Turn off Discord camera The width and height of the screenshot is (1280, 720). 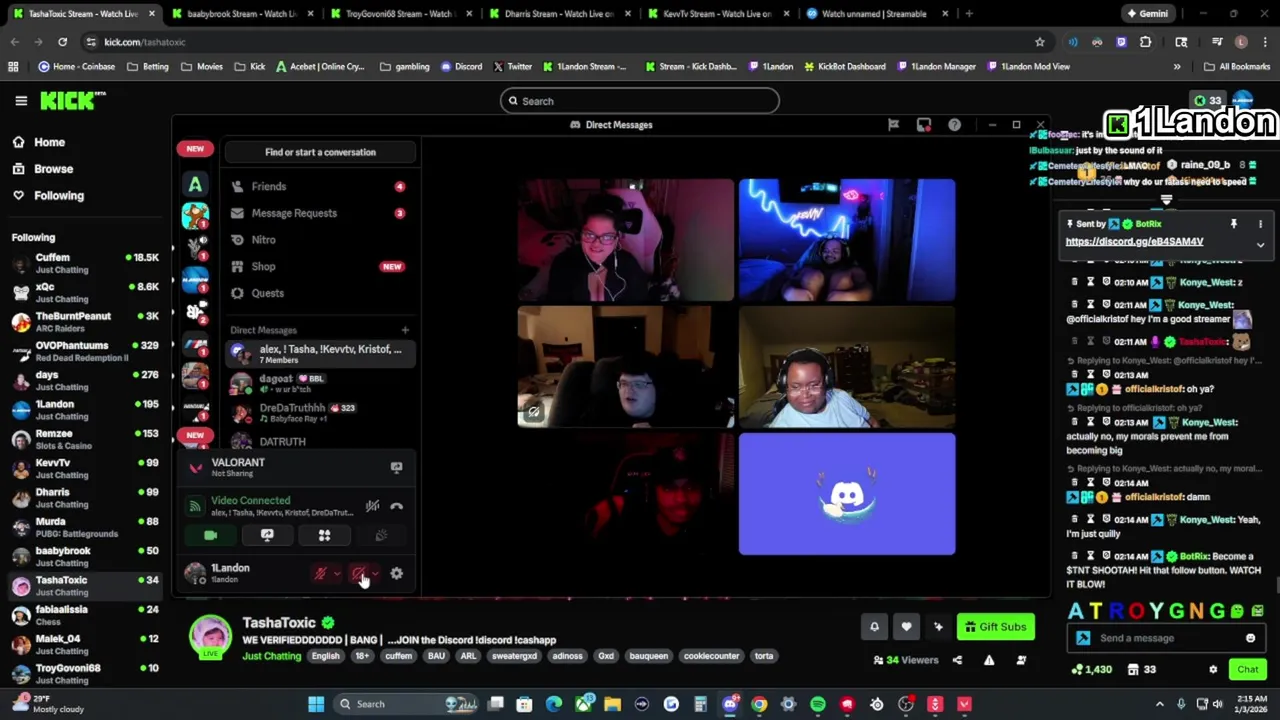click(211, 536)
